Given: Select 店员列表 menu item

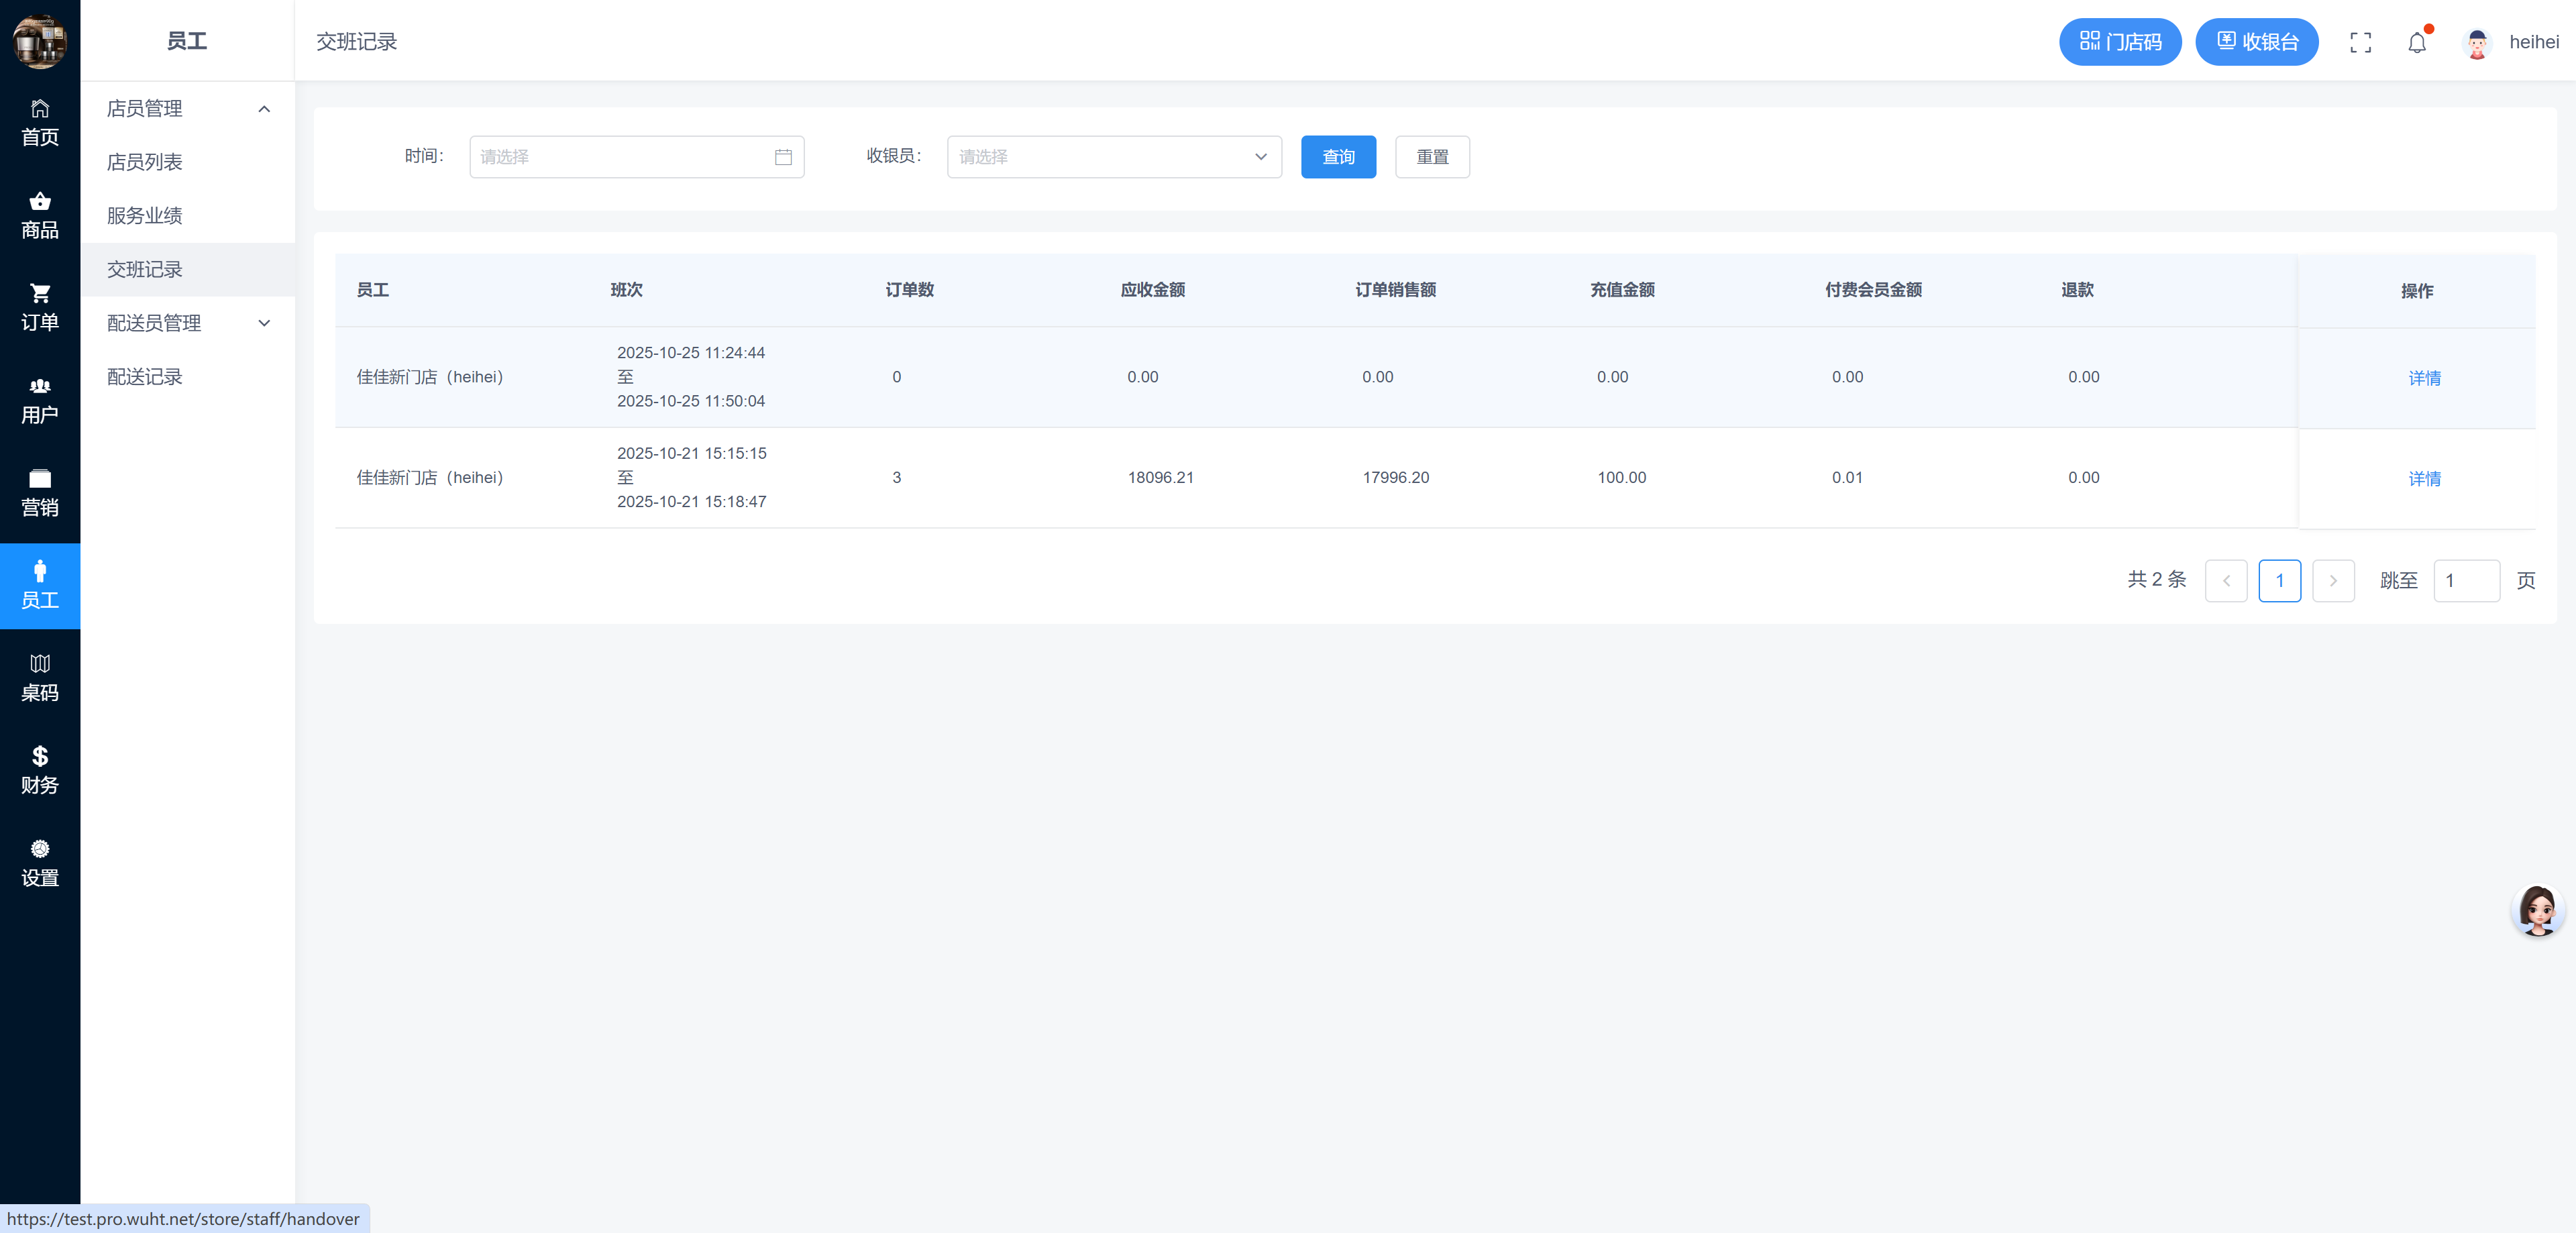Looking at the screenshot, I should 145,162.
